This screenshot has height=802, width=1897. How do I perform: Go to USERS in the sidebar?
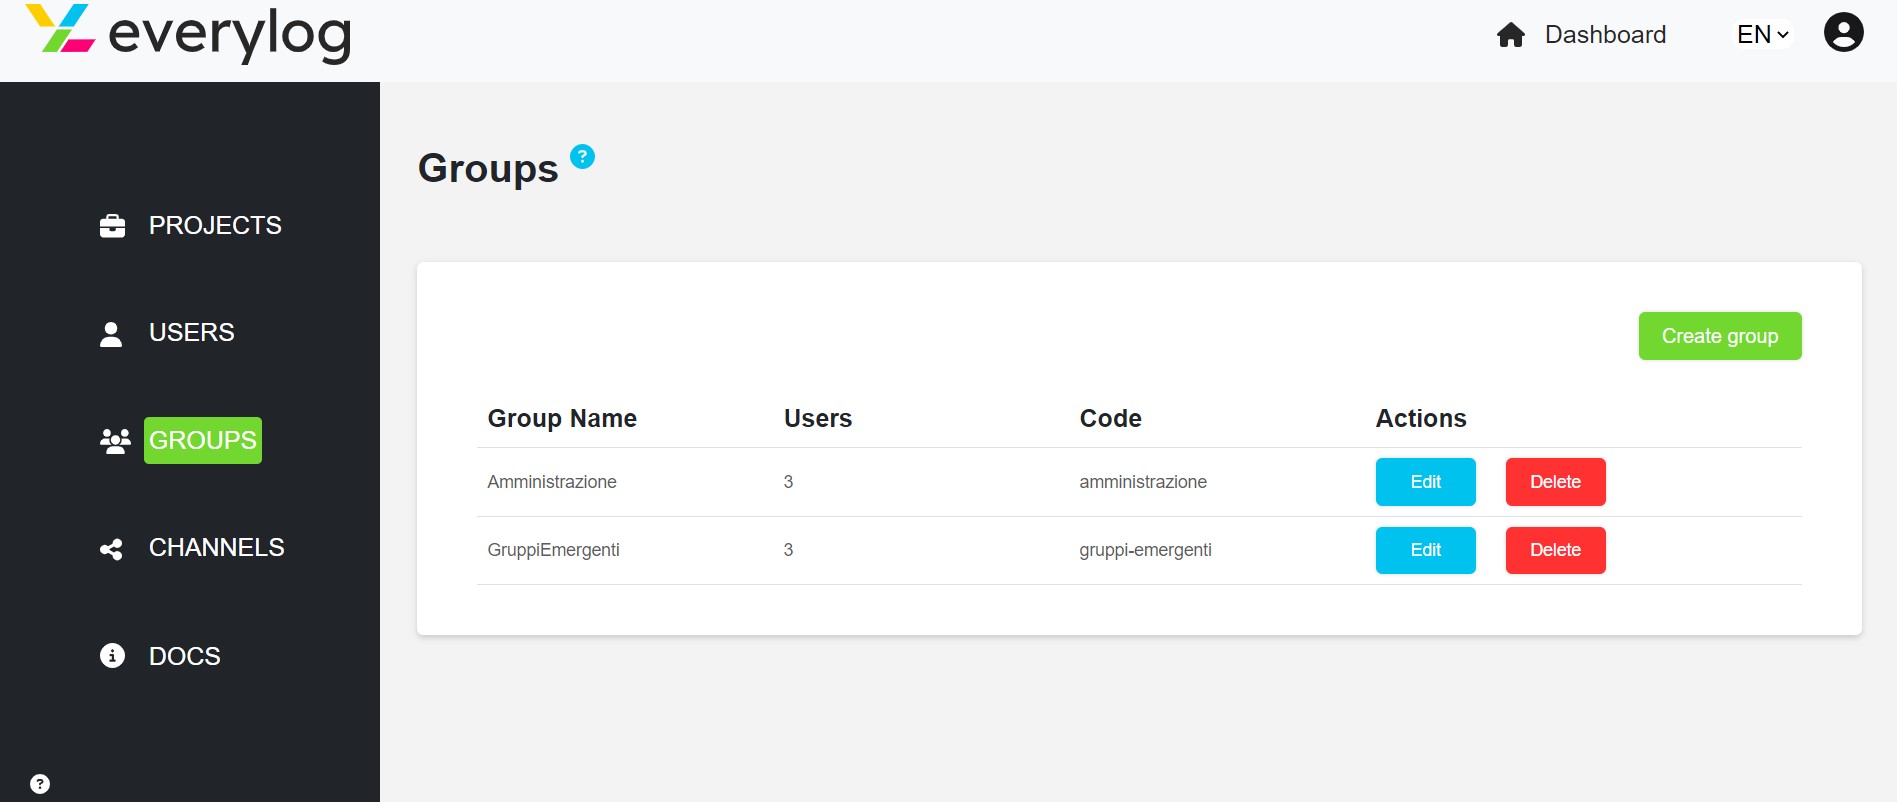click(x=192, y=333)
